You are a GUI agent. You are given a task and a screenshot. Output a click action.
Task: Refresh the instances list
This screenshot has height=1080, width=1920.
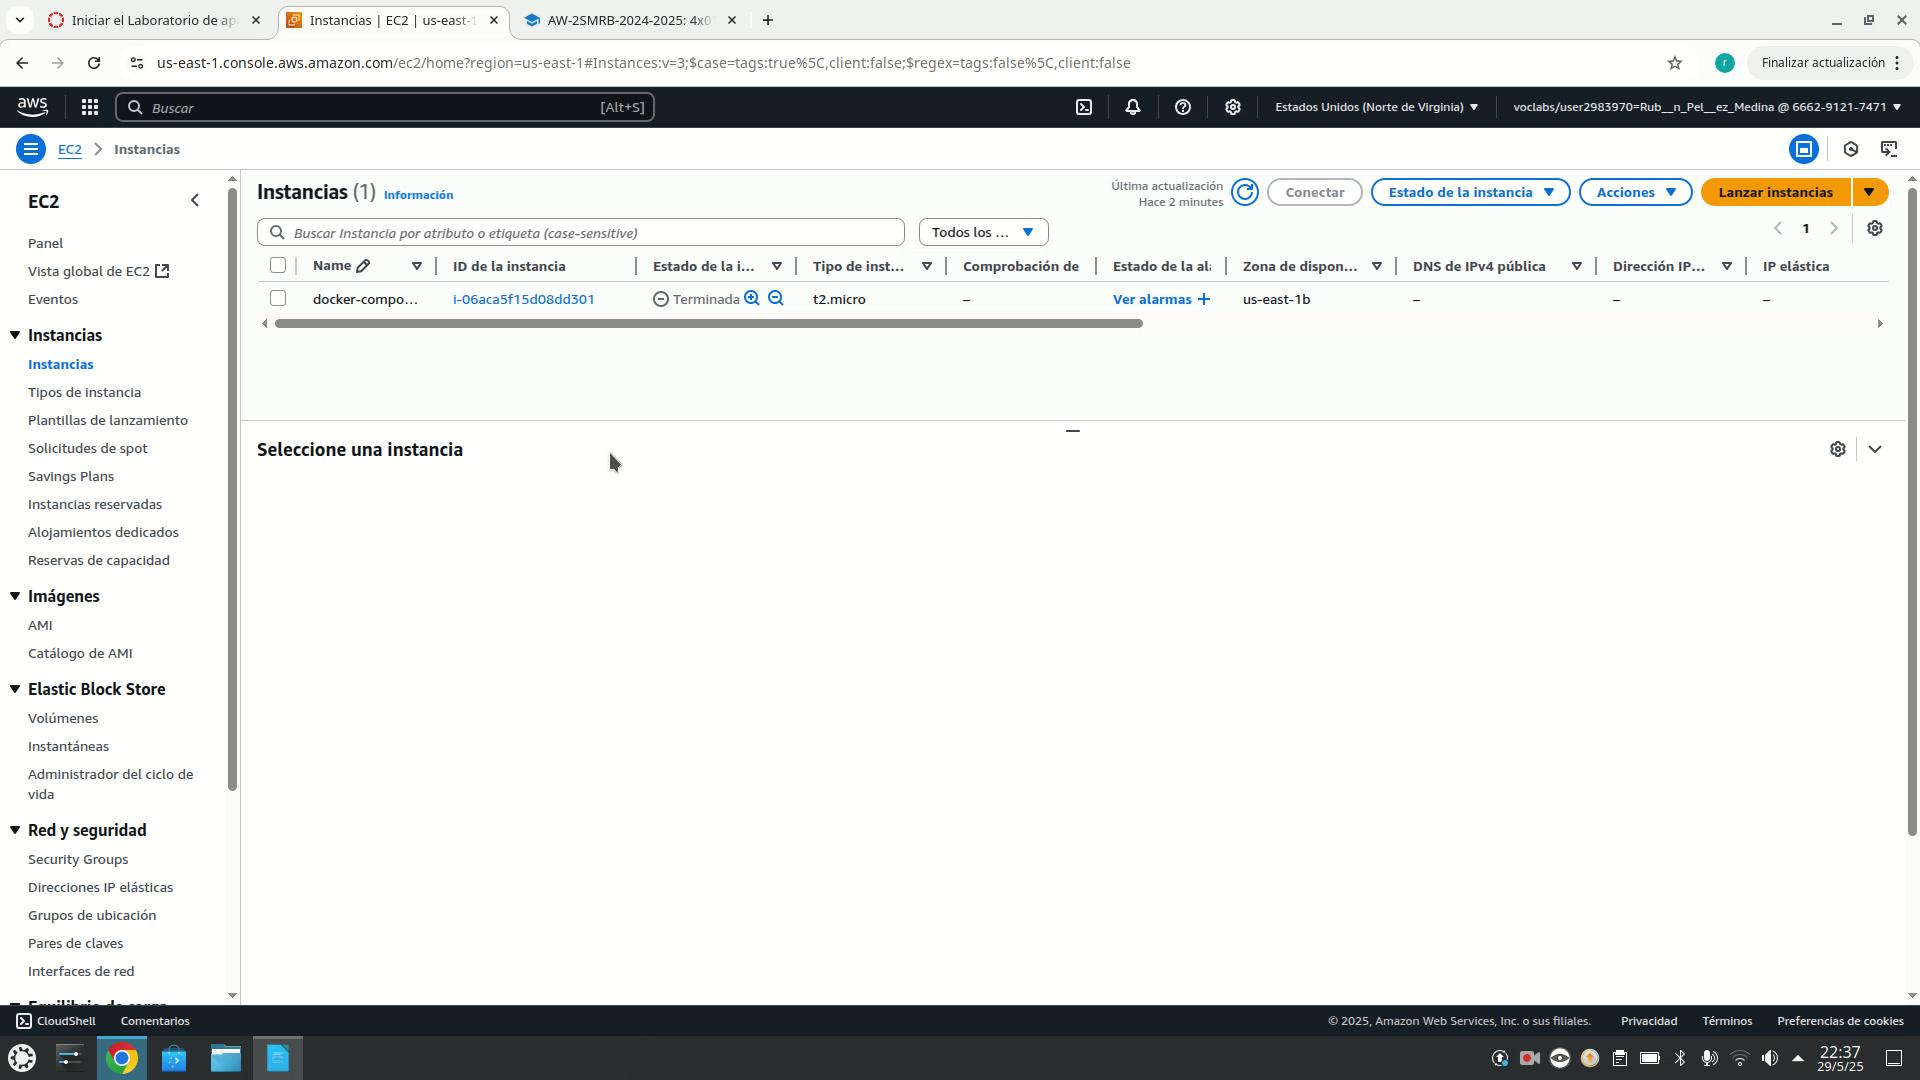pos(1245,192)
